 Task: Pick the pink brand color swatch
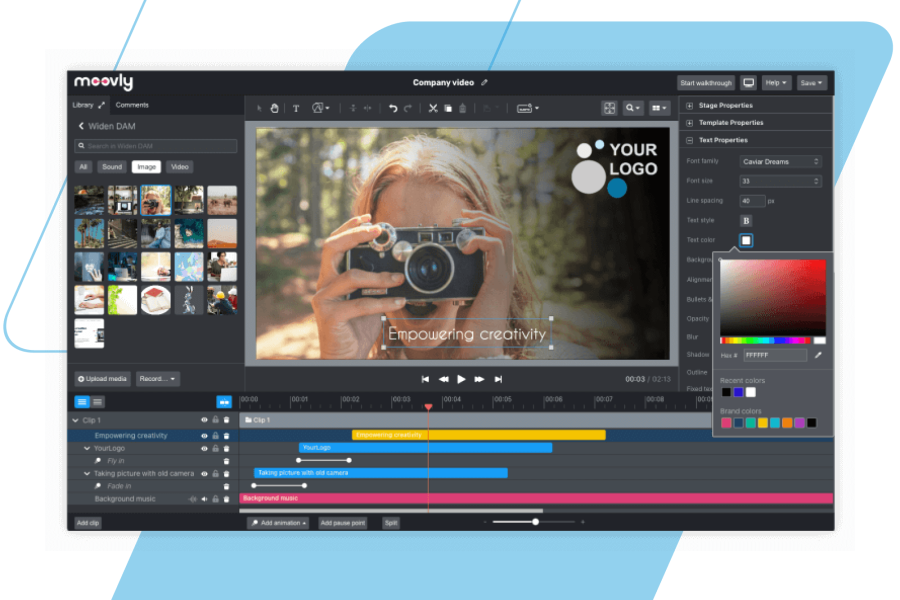coord(726,423)
